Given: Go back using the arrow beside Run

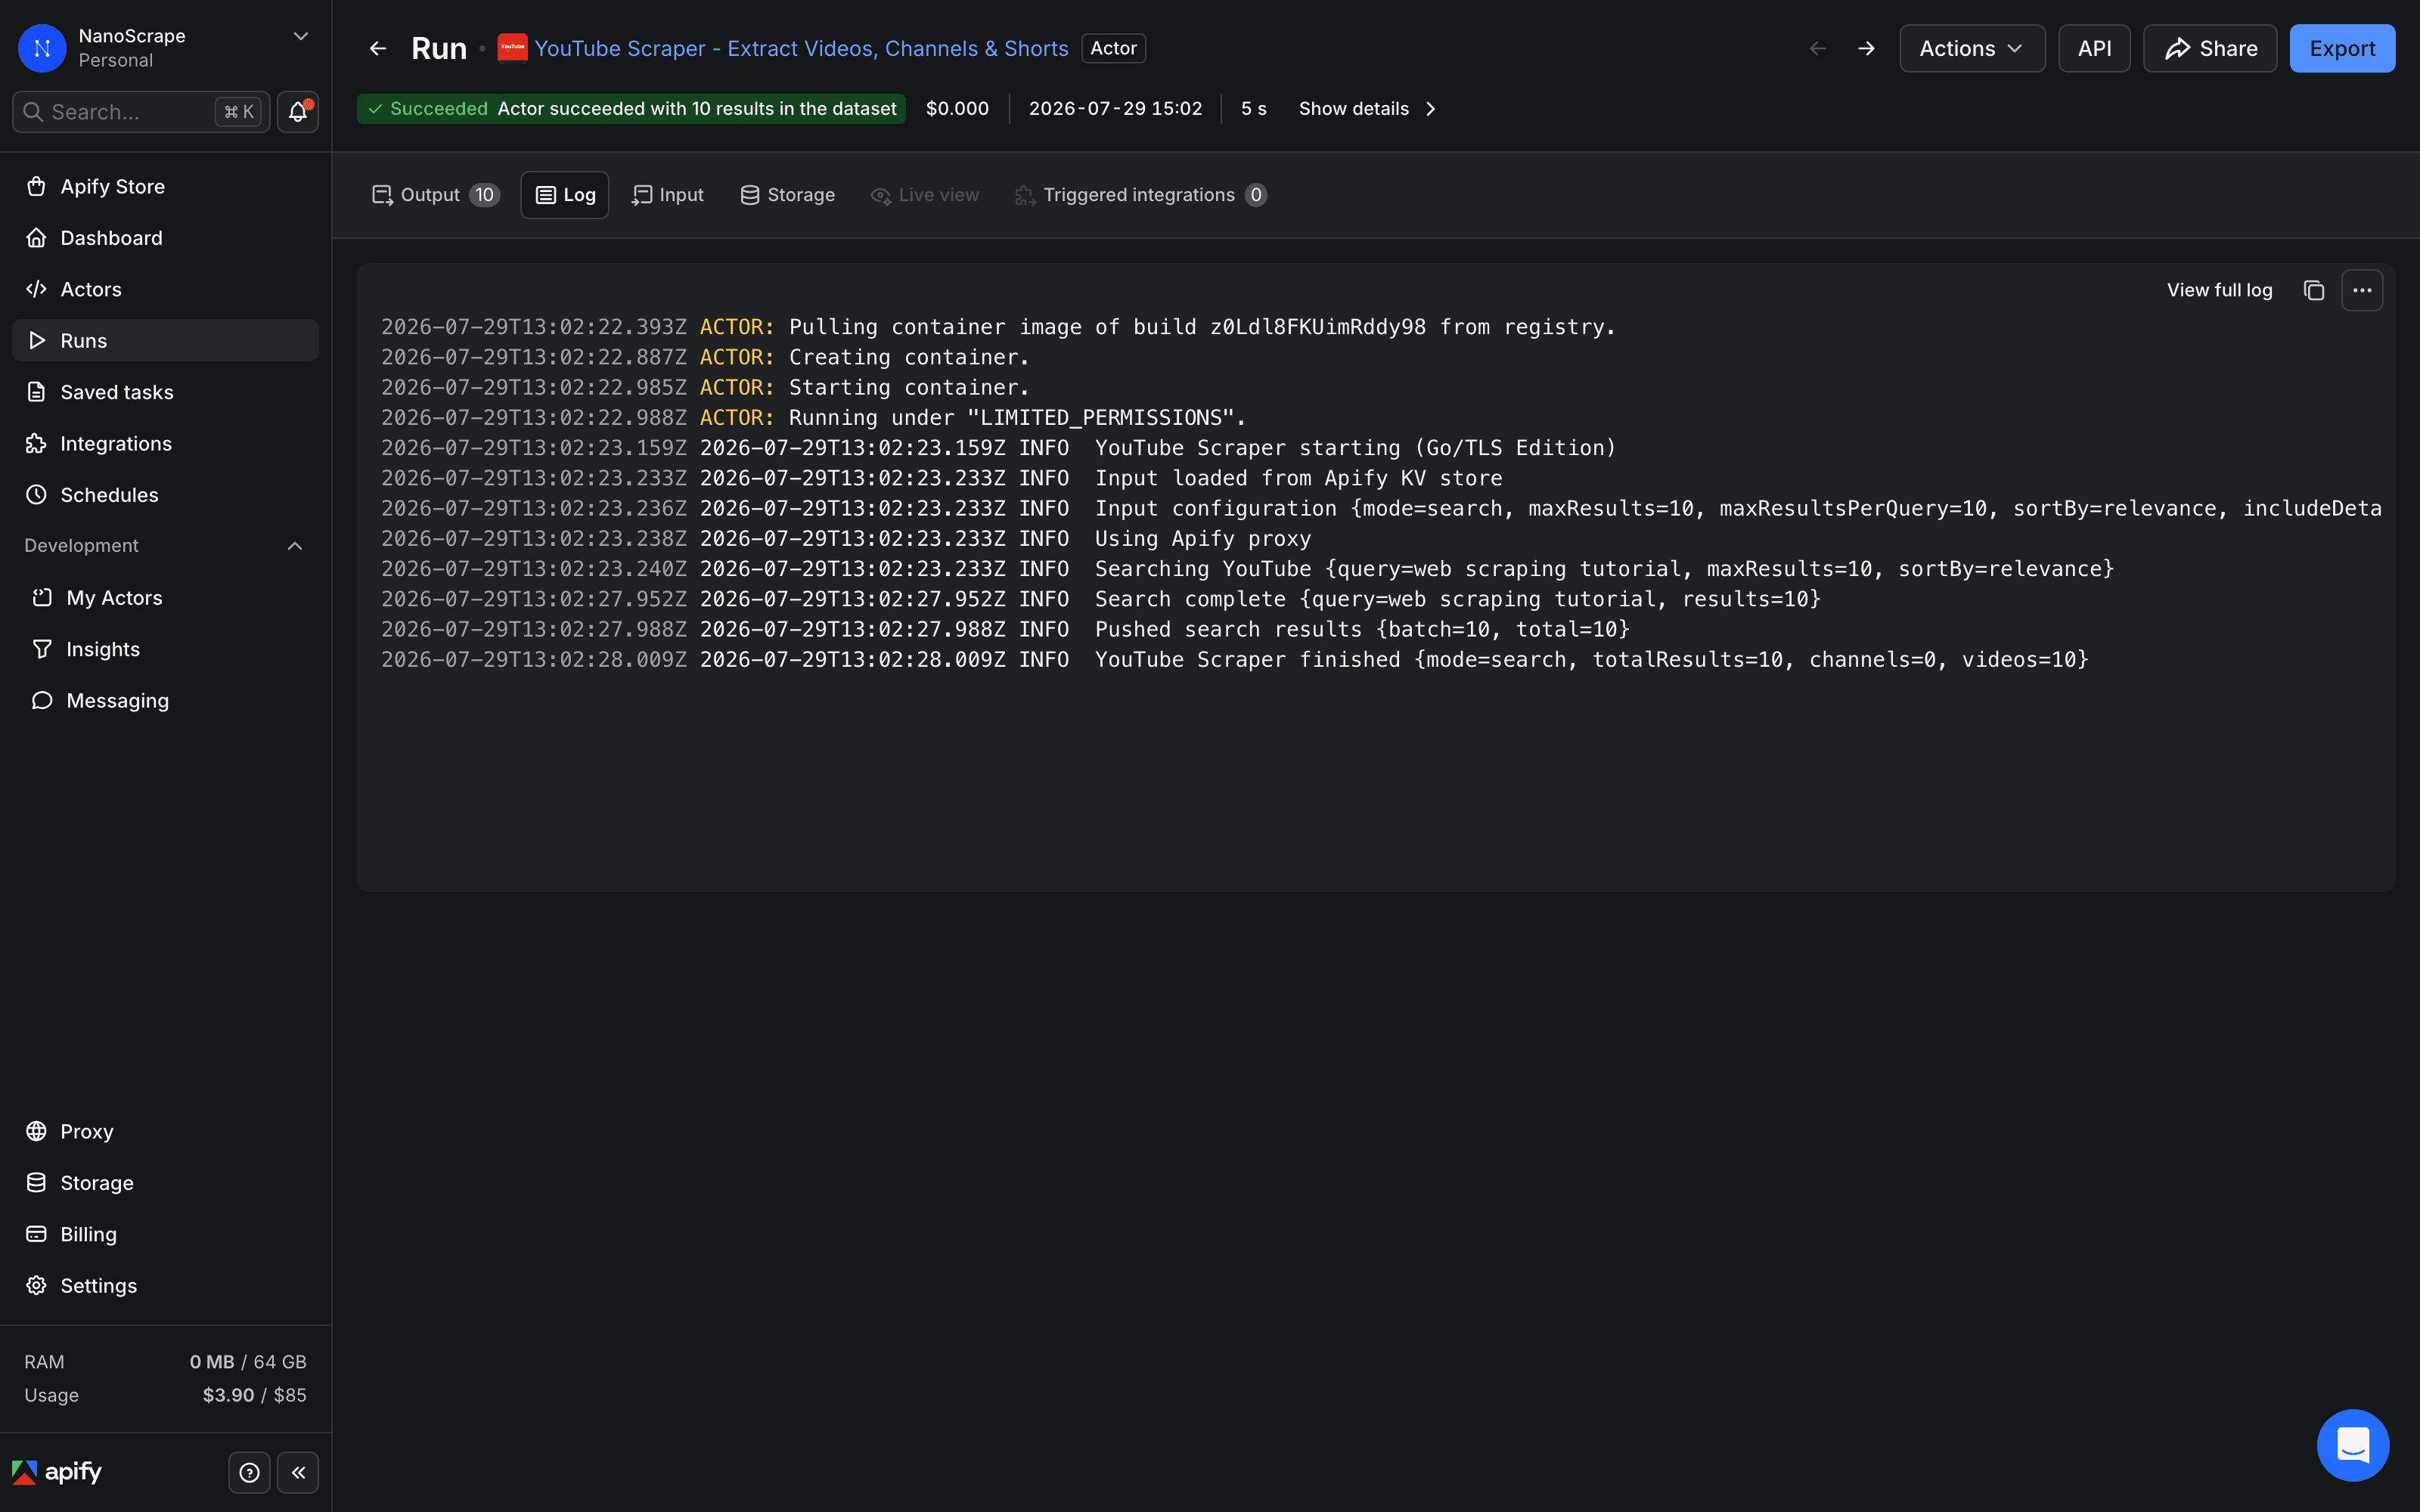Looking at the screenshot, I should click(x=377, y=48).
